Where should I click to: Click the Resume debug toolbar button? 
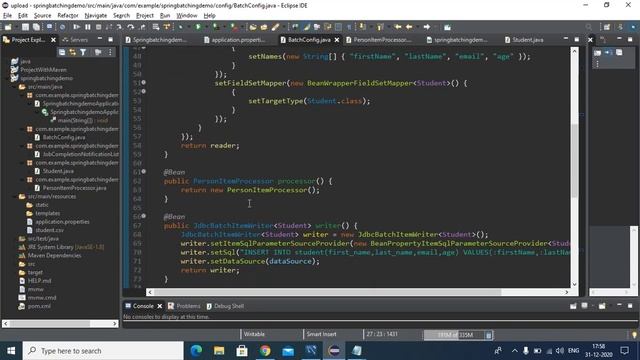(x=76, y=27)
